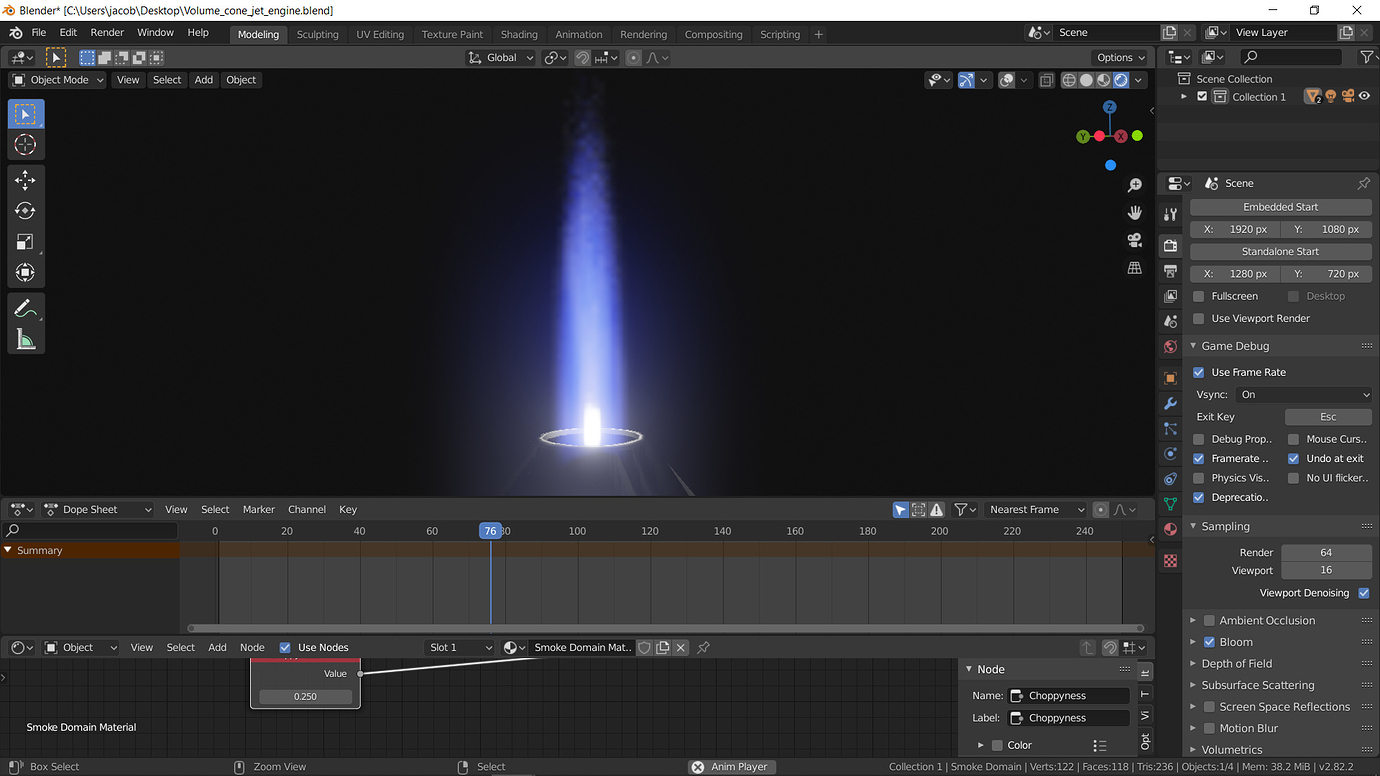Open the Render menu
Image resolution: width=1380 pixels, height=776 pixels.
[x=107, y=31]
